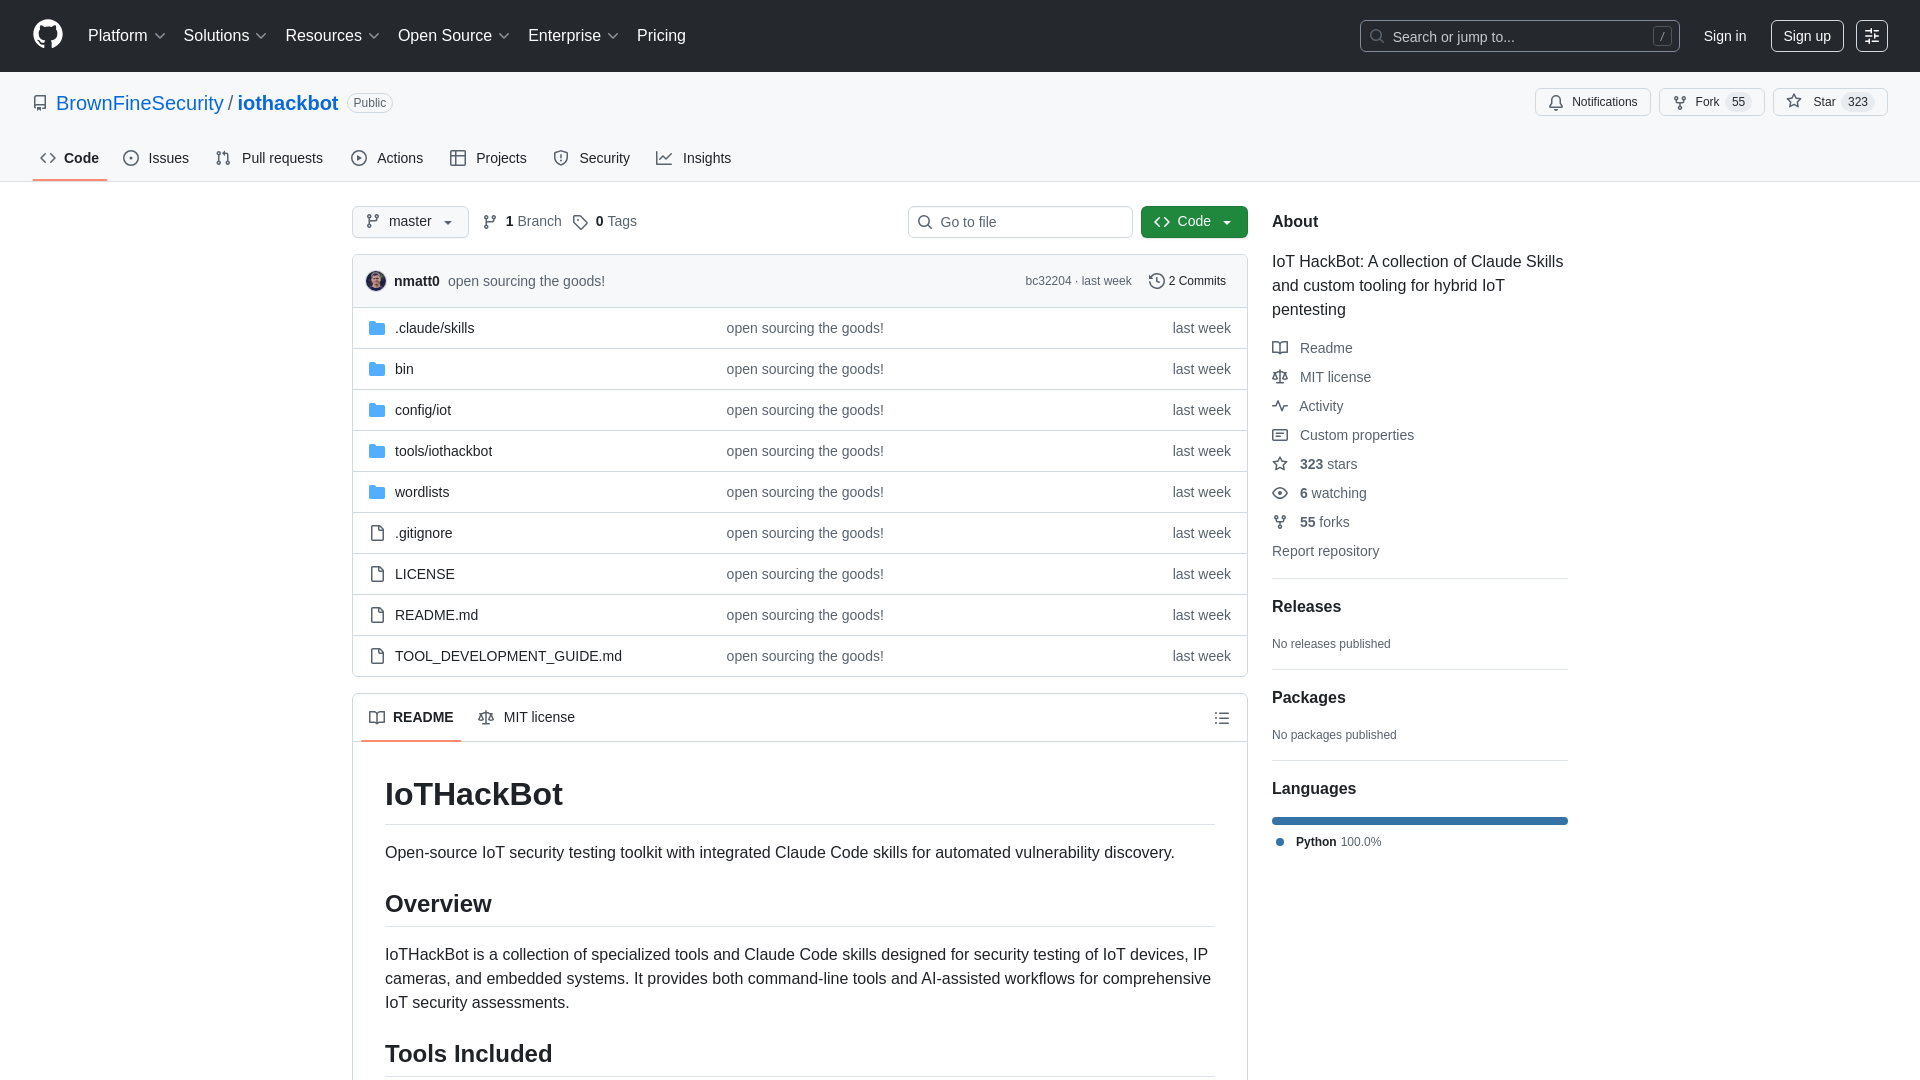1920x1080 pixels.
Task: Open command palette icon beside search
Action: tap(1872, 36)
